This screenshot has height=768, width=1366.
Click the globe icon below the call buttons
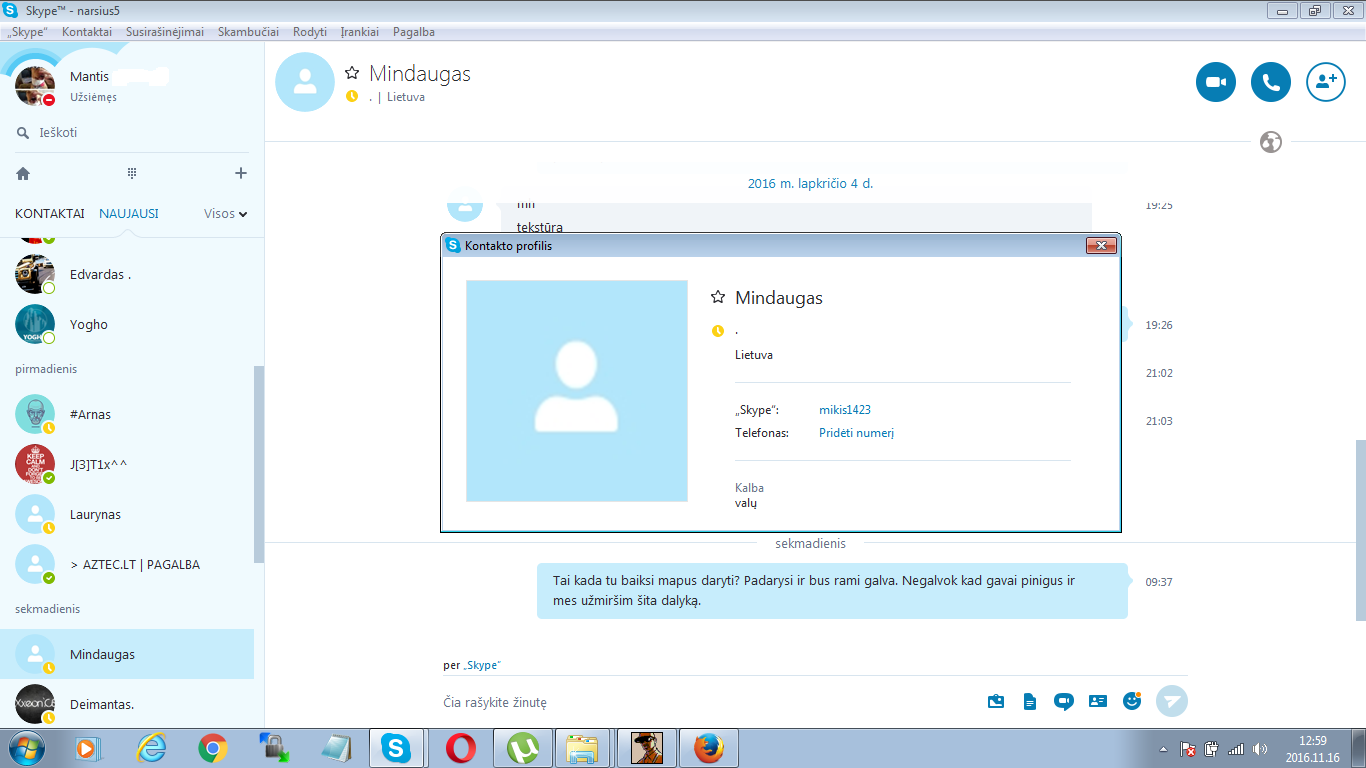(1270, 142)
